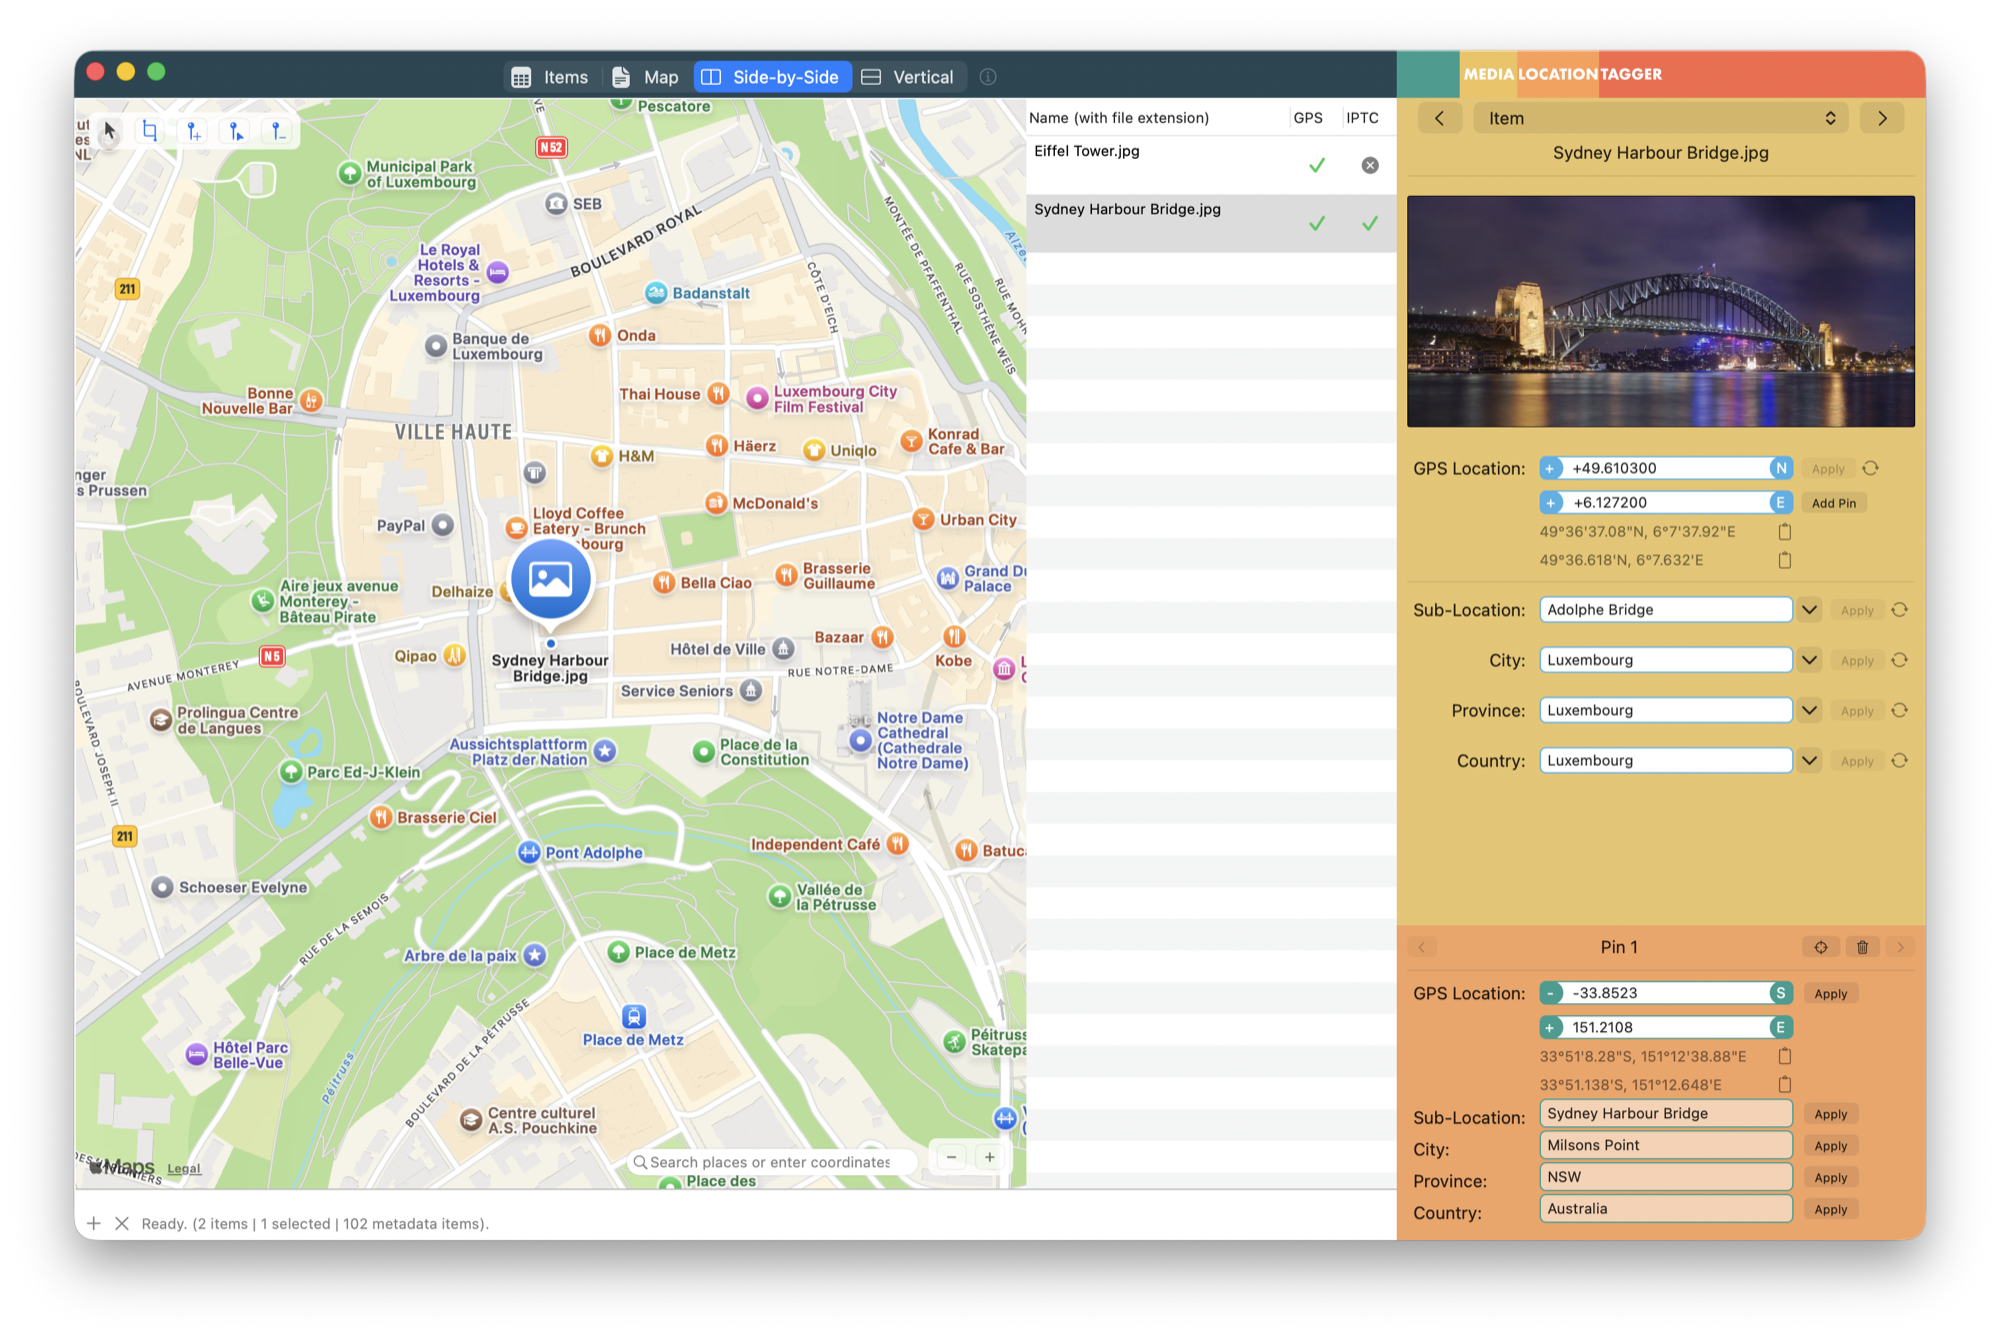The image size is (2000, 1338).
Task: Click the map search places field
Action: point(773,1161)
